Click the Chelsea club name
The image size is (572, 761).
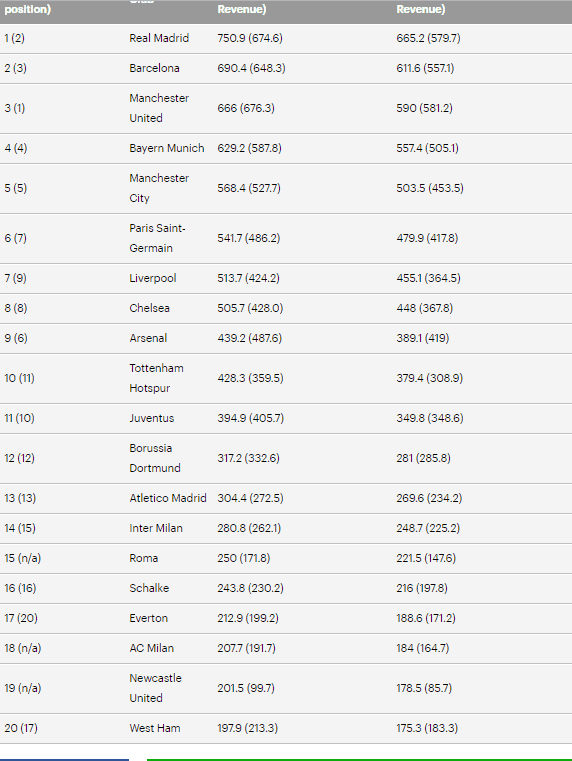click(149, 309)
